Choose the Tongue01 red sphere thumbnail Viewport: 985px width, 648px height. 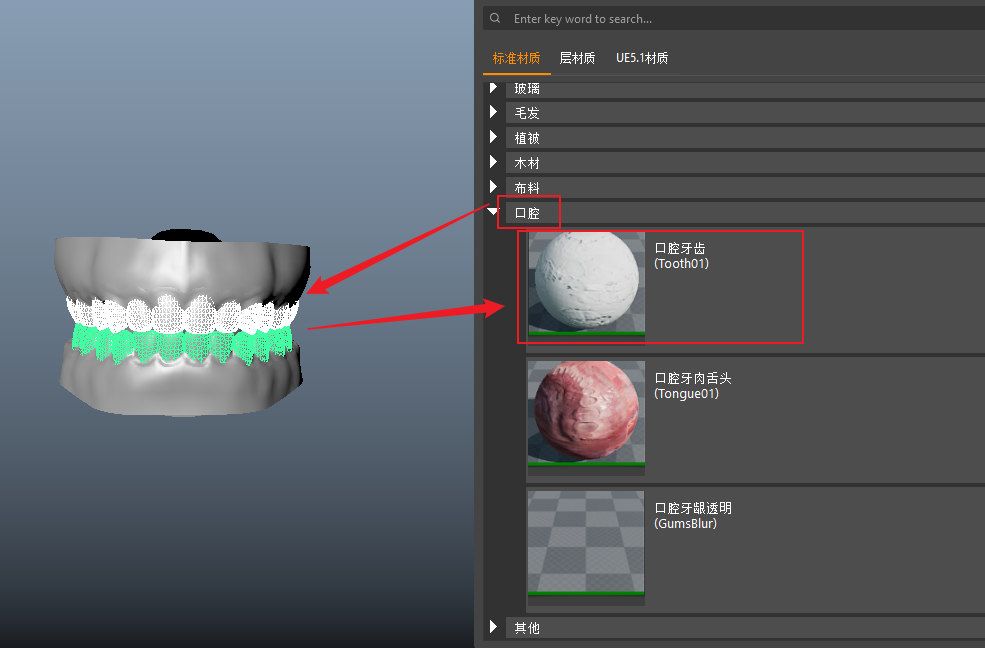click(586, 414)
